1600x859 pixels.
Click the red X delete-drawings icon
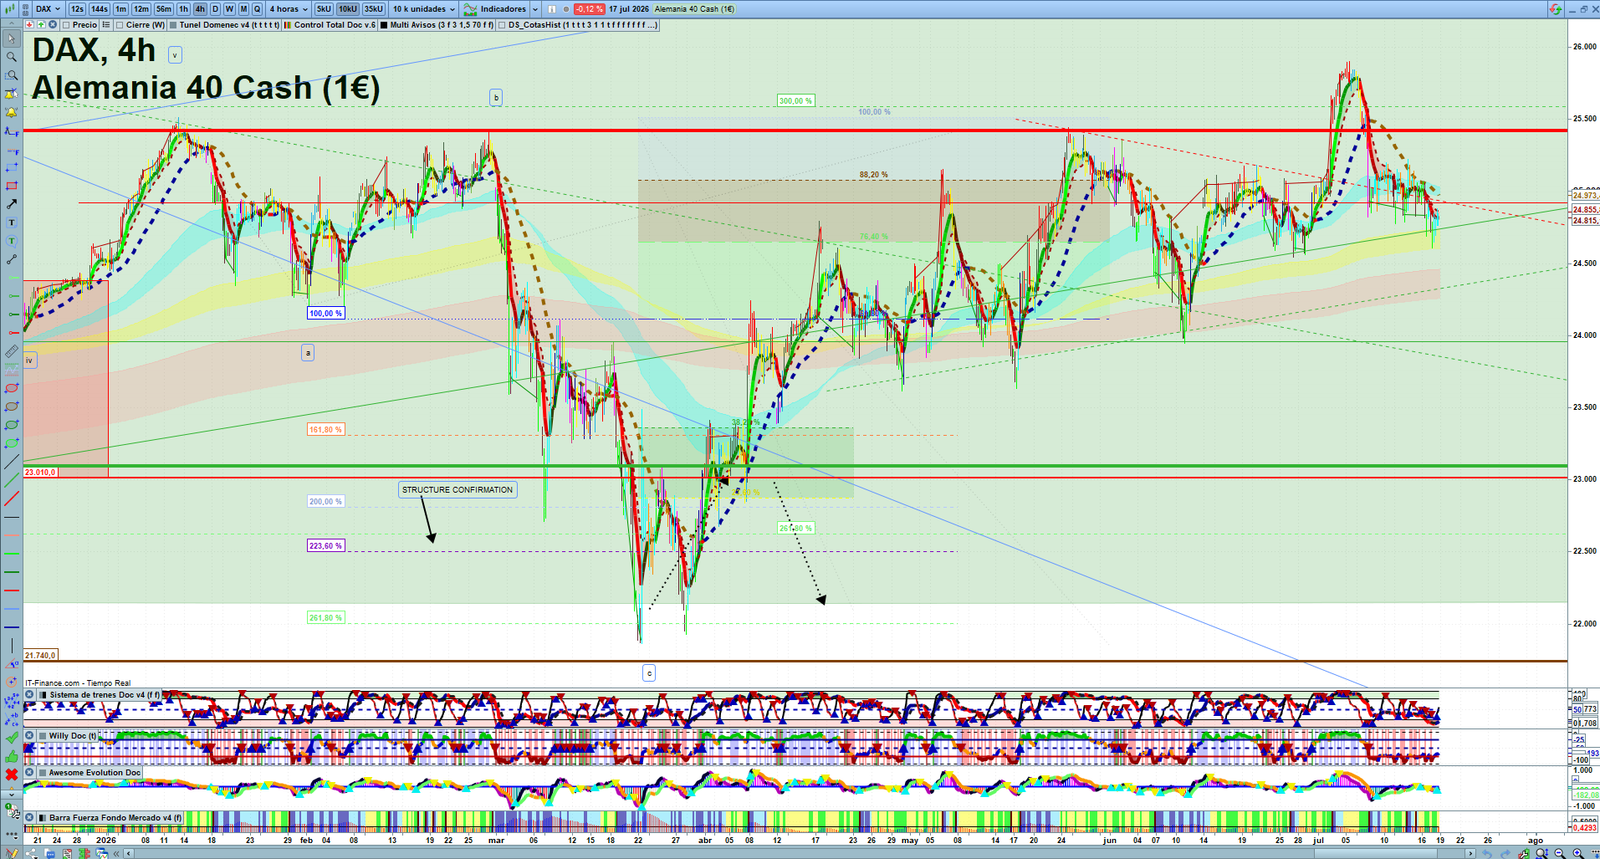tap(12, 775)
